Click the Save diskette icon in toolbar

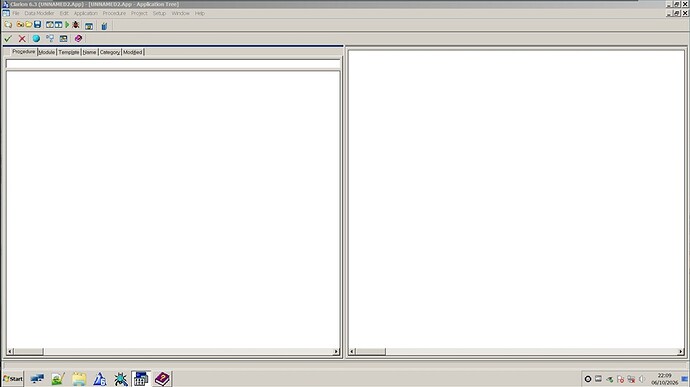coord(37,25)
